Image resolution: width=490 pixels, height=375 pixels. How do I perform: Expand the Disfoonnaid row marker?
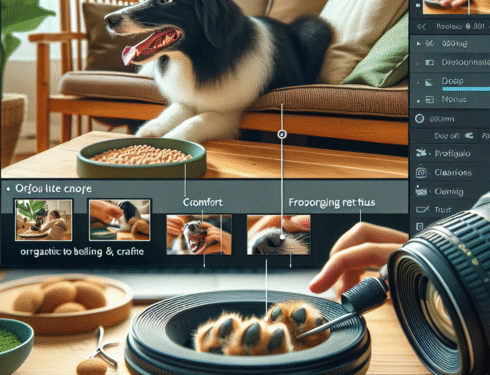(x=418, y=63)
